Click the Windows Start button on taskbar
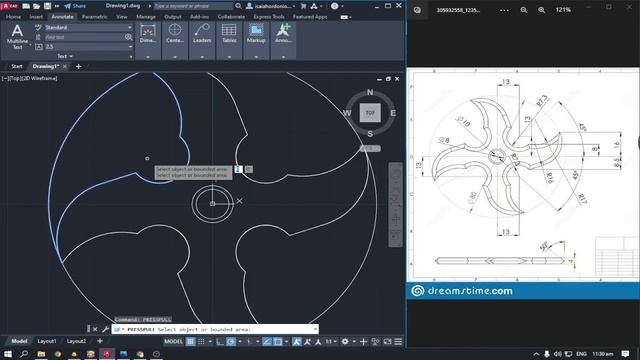This screenshot has width=640, height=360. point(7,354)
